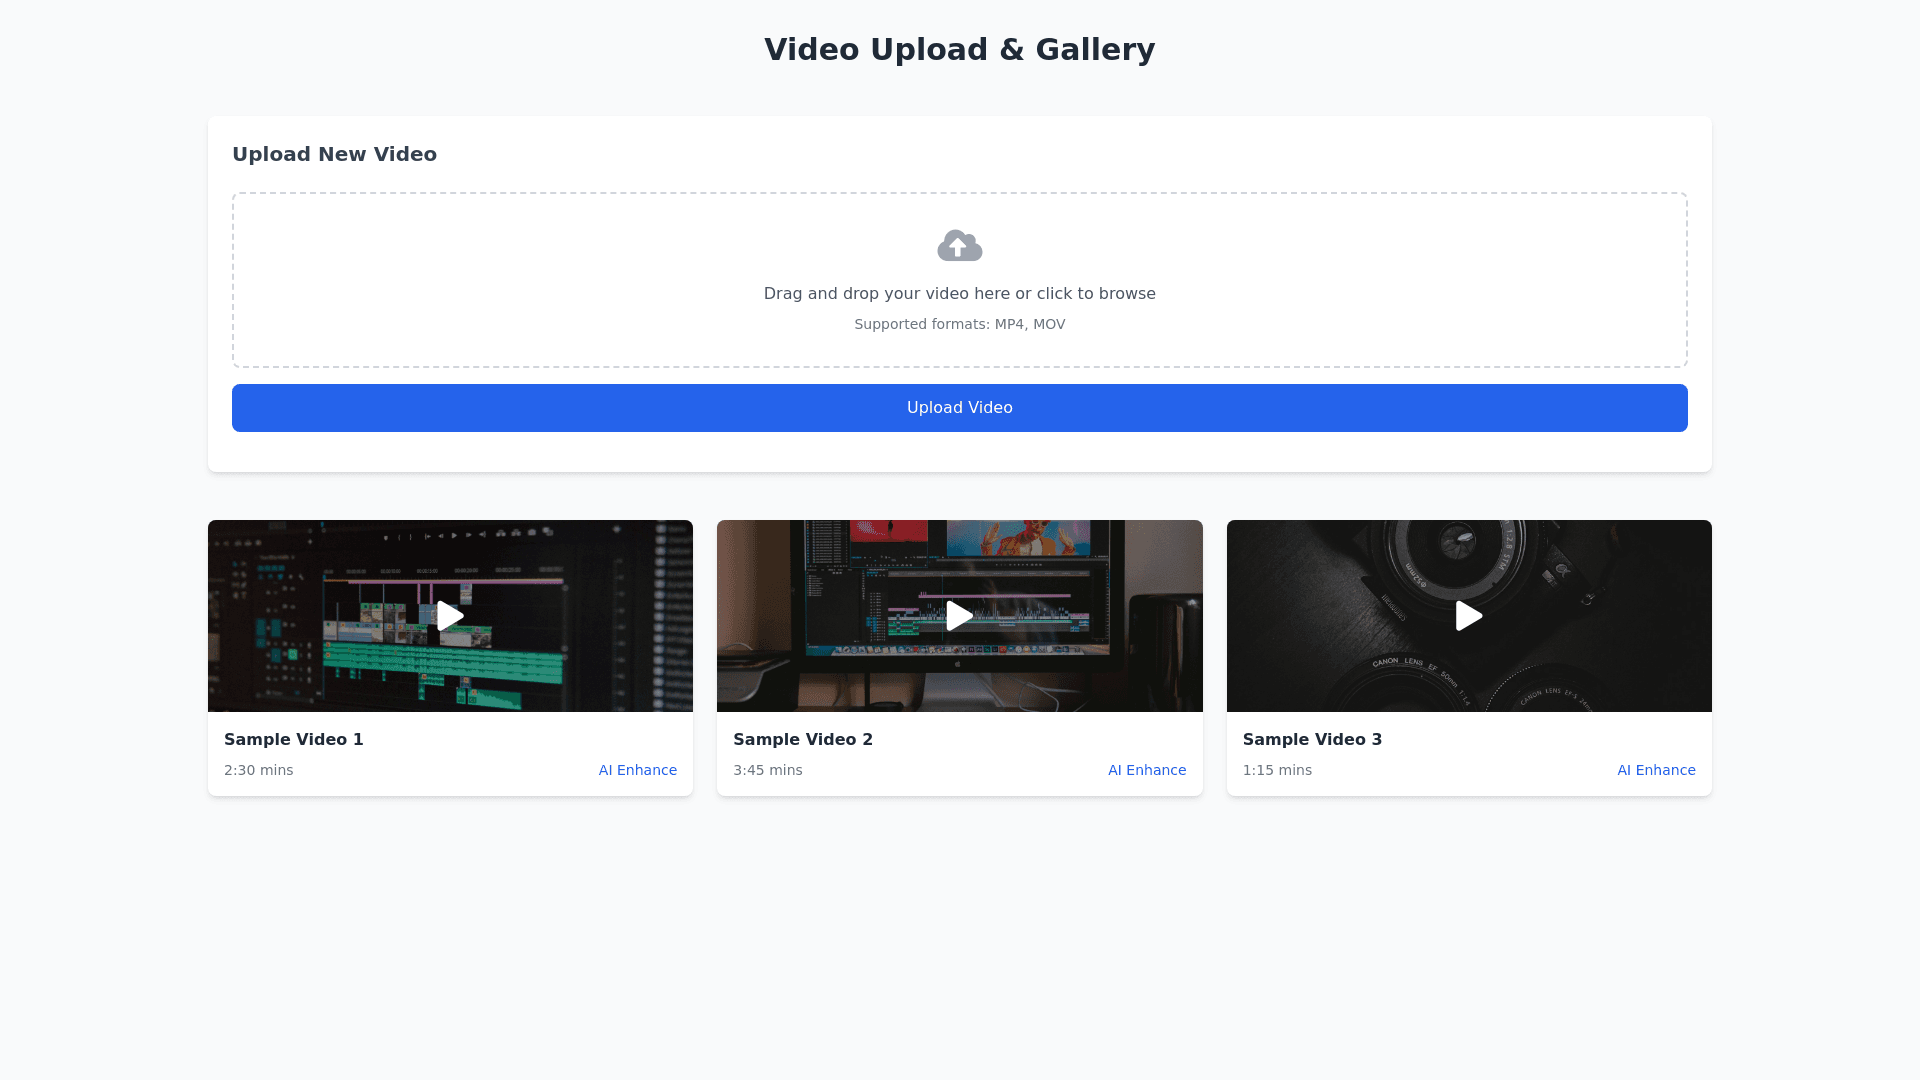Play Sample Video 1
1920x1080 pixels.
pyautogui.click(x=450, y=616)
